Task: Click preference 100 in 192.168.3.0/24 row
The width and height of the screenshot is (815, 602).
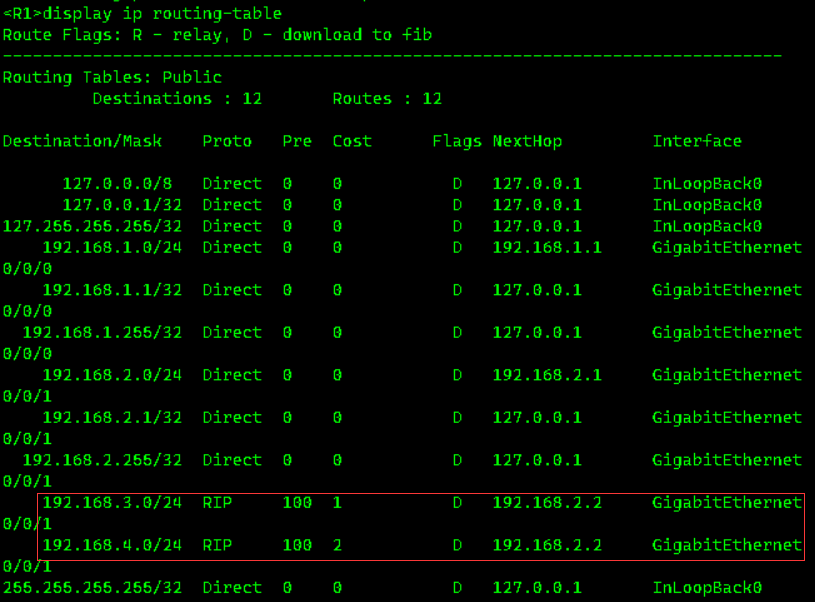Action: click(297, 503)
